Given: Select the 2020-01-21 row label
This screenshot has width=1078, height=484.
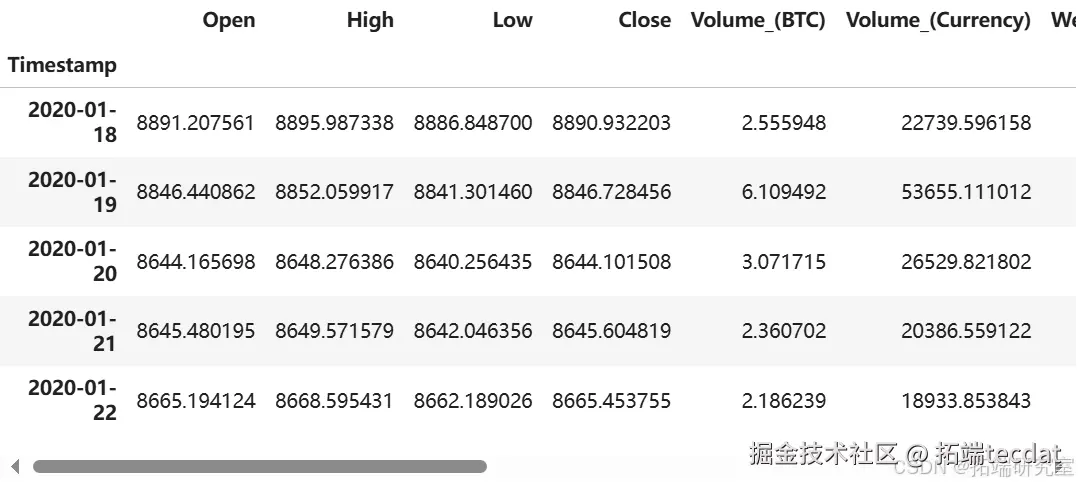Looking at the screenshot, I should [x=72, y=331].
